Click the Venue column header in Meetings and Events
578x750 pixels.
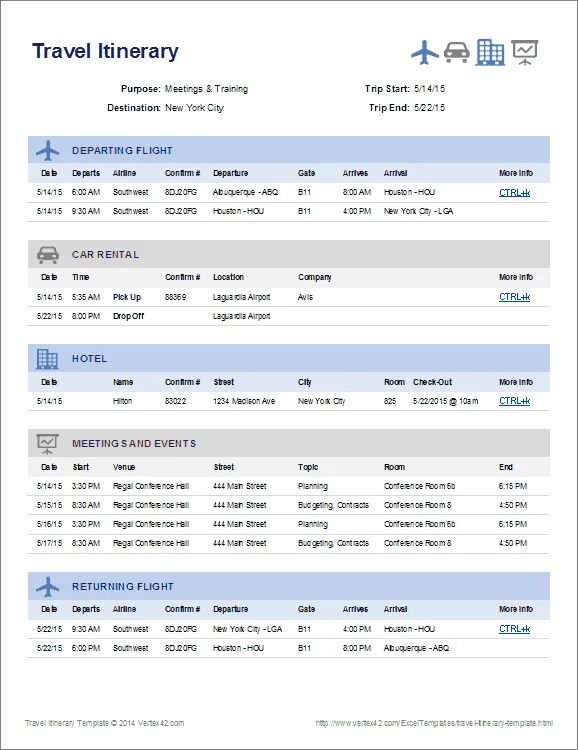click(124, 467)
